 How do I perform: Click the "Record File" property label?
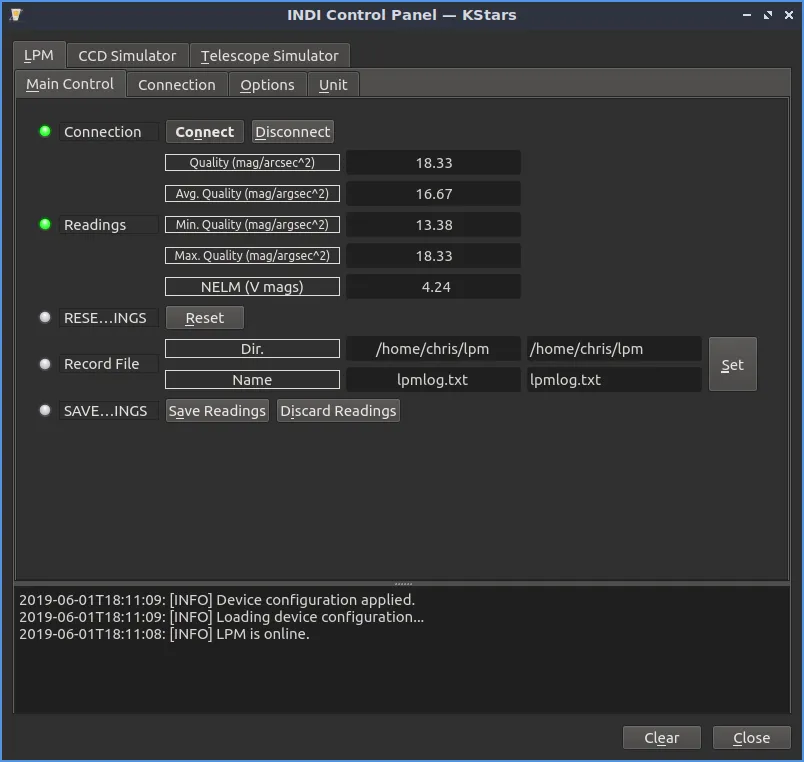pos(108,364)
